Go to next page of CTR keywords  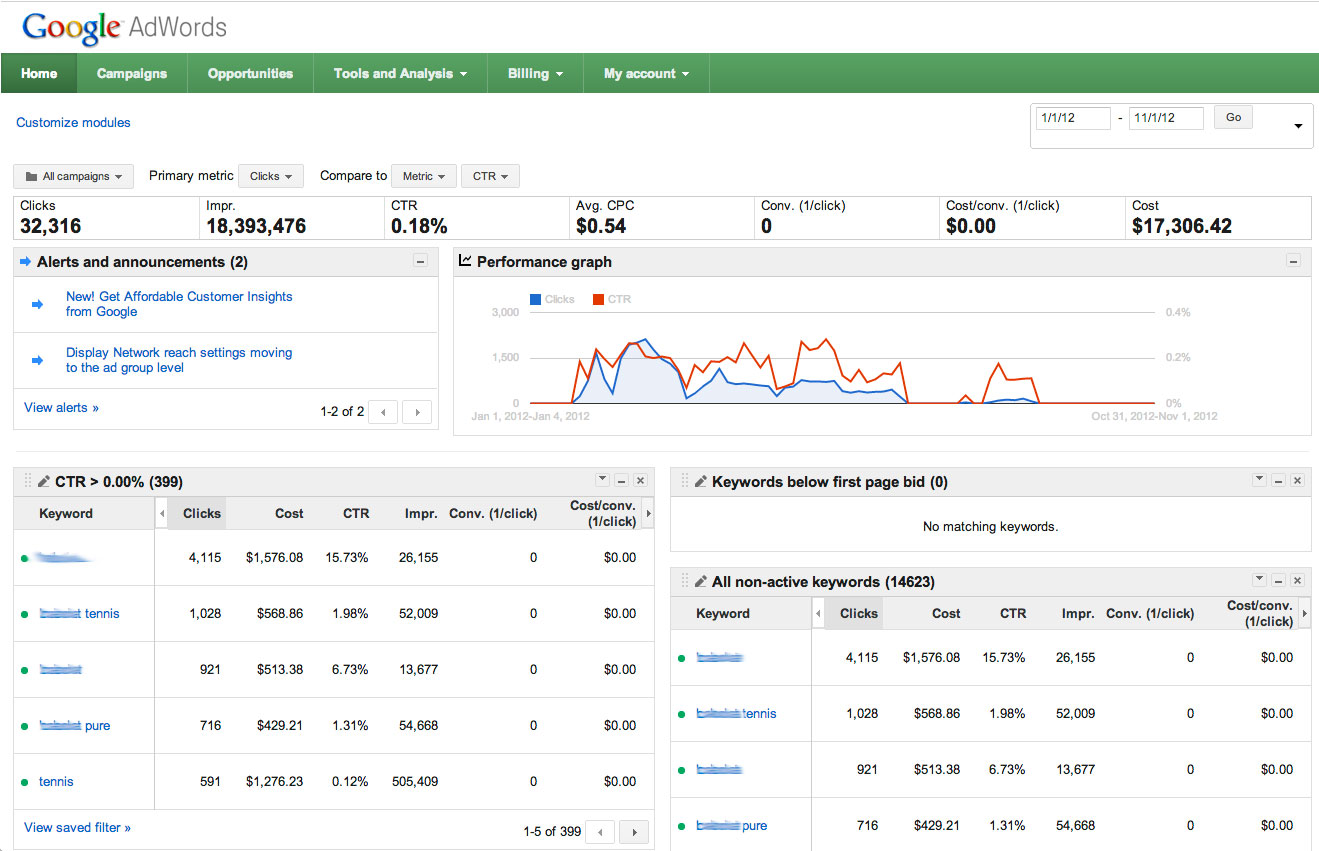tap(633, 831)
